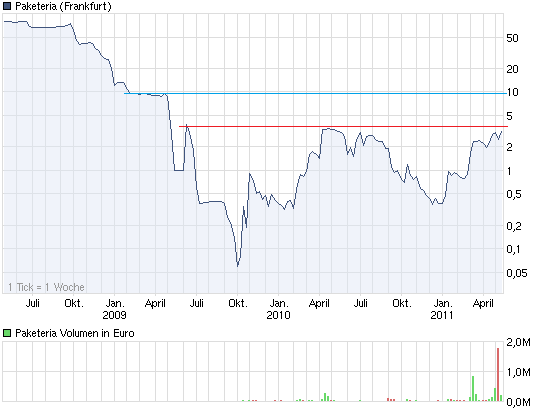The width and height of the screenshot is (545, 410).
Task: Click the volume axis label '2,0M'
Action: pos(518,342)
